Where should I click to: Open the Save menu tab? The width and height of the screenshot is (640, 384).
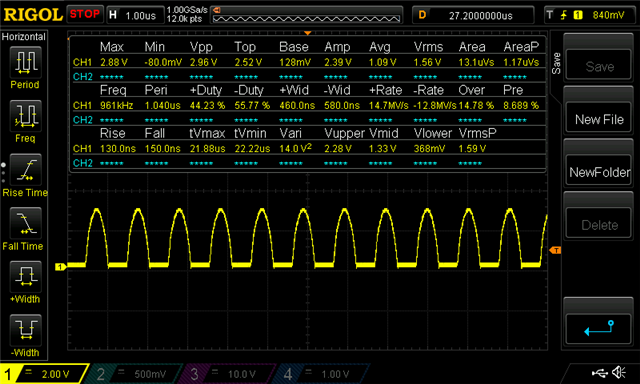tap(556, 64)
